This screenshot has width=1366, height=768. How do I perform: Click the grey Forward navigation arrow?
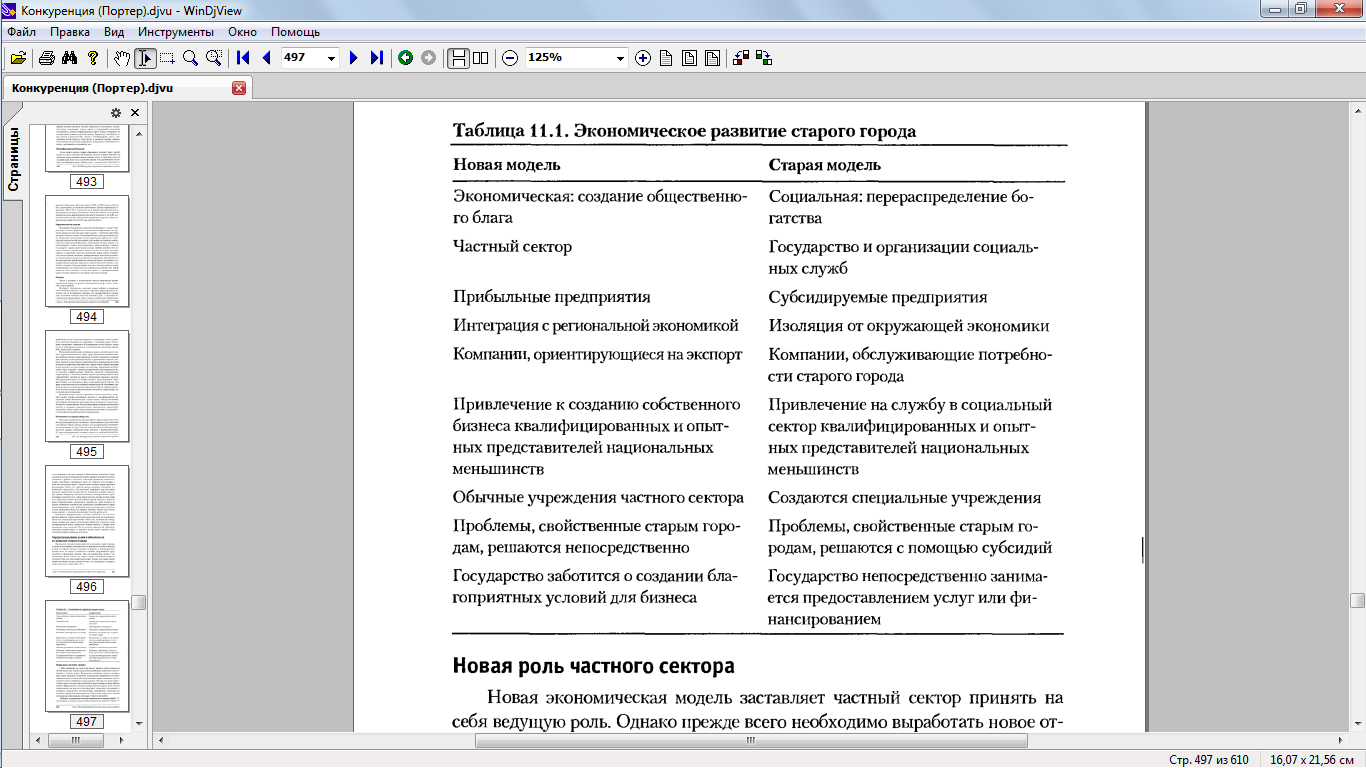pos(428,58)
